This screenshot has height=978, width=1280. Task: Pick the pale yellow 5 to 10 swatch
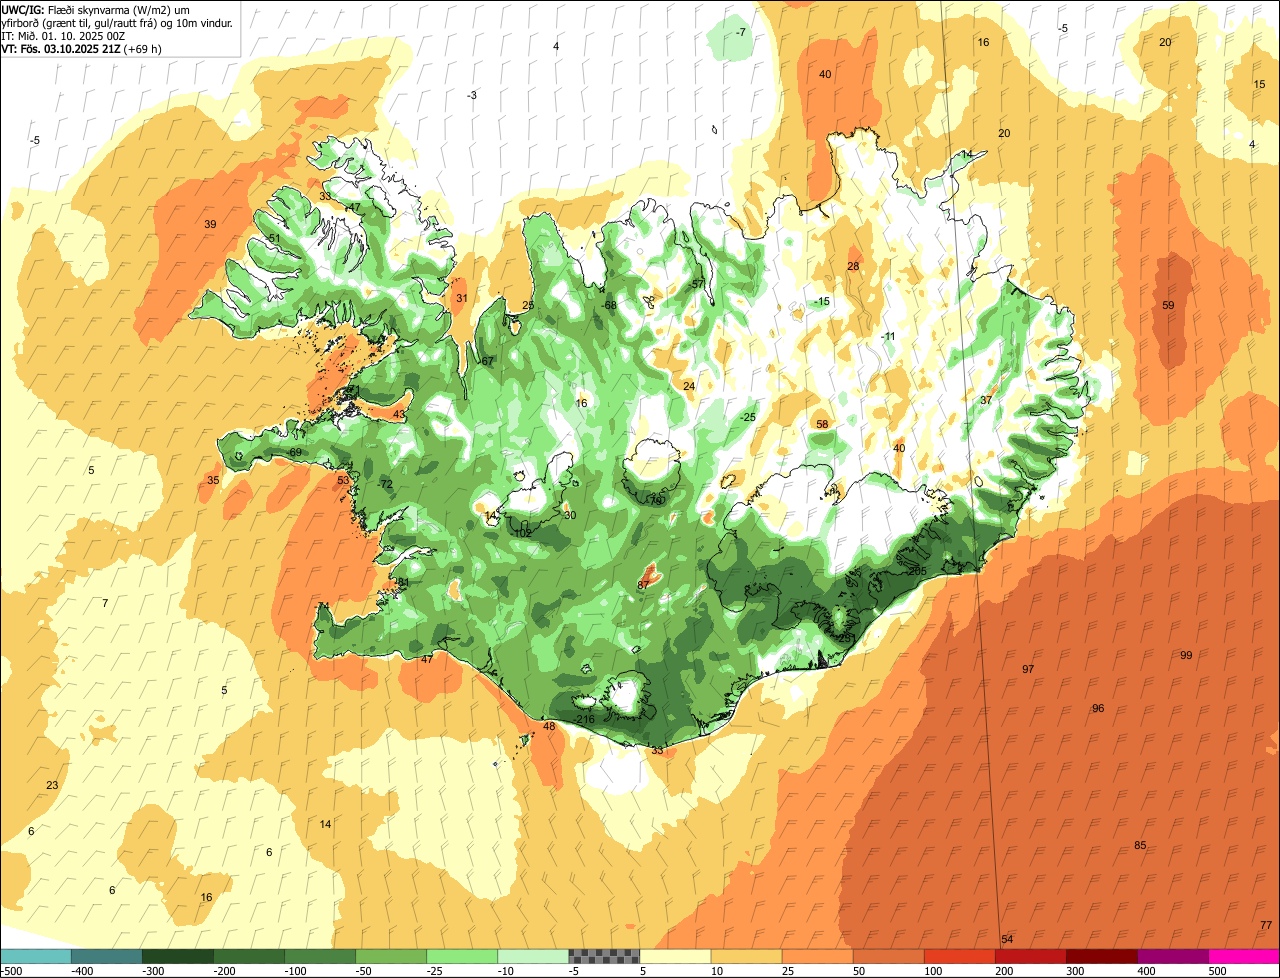[x=675, y=957]
